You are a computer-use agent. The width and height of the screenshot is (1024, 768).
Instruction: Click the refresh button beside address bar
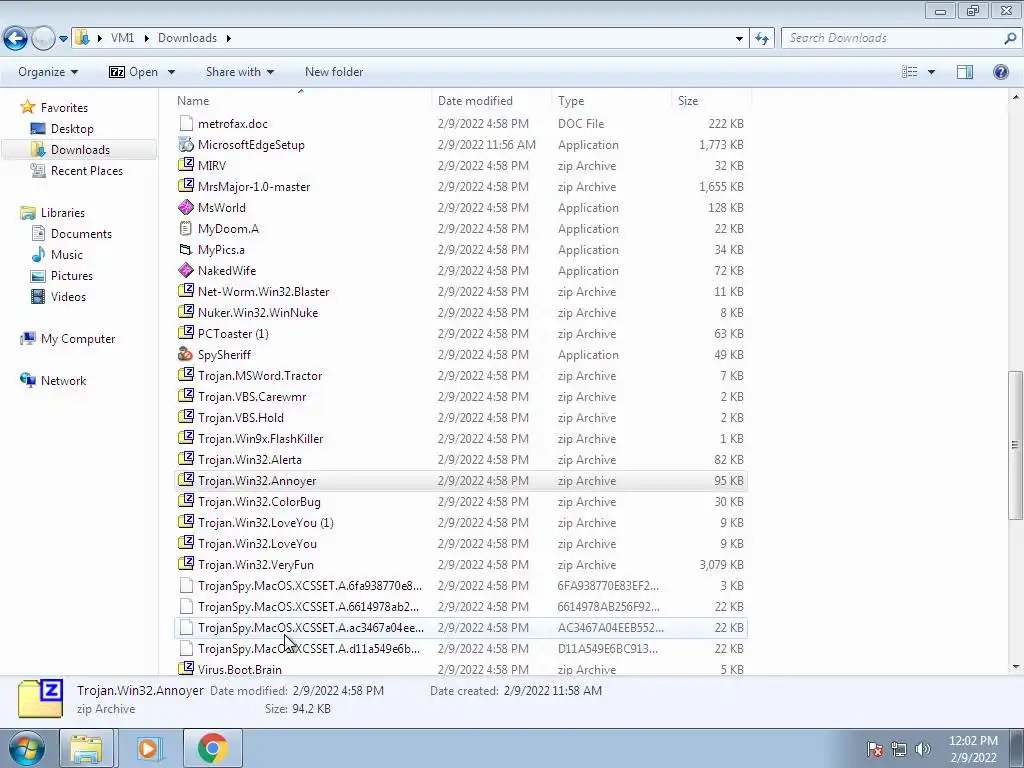pos(761,39)
